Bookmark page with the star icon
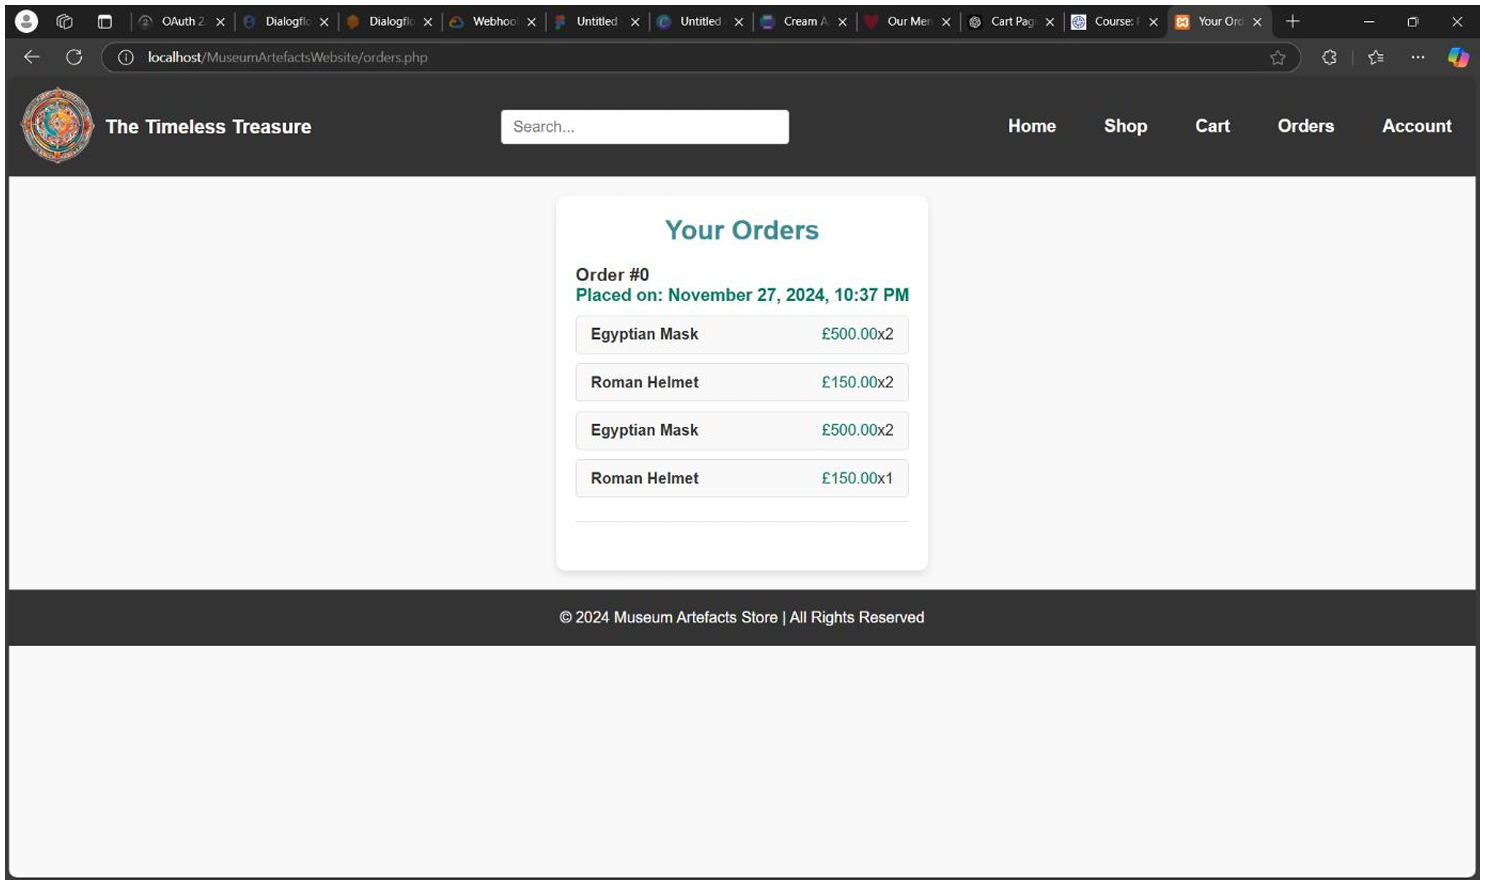1485x882 pixels. coord(1277,57)
